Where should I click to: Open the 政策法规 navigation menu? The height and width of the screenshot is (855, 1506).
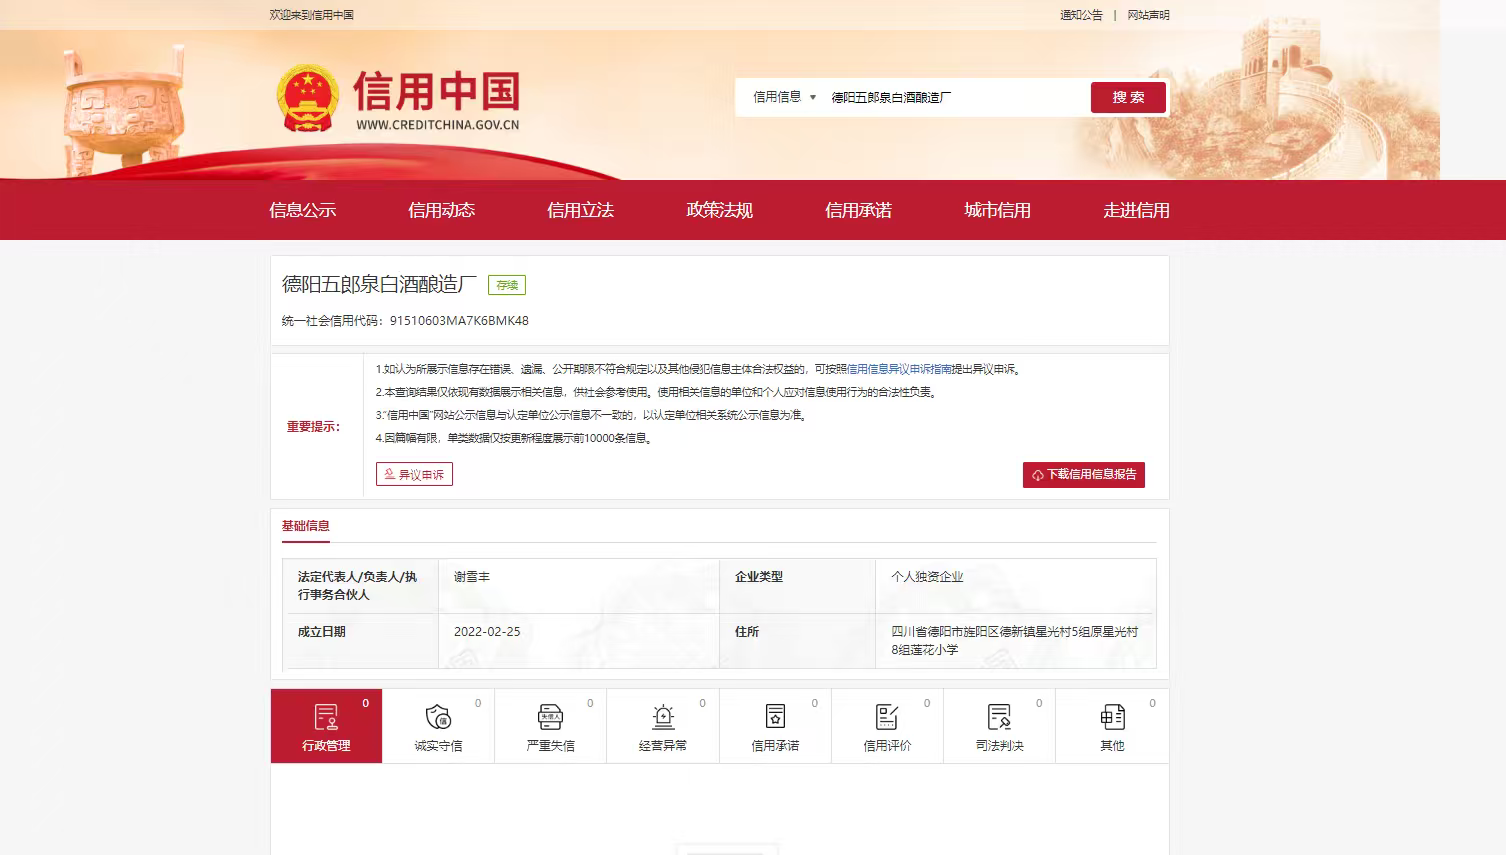(x=719, y=210)
